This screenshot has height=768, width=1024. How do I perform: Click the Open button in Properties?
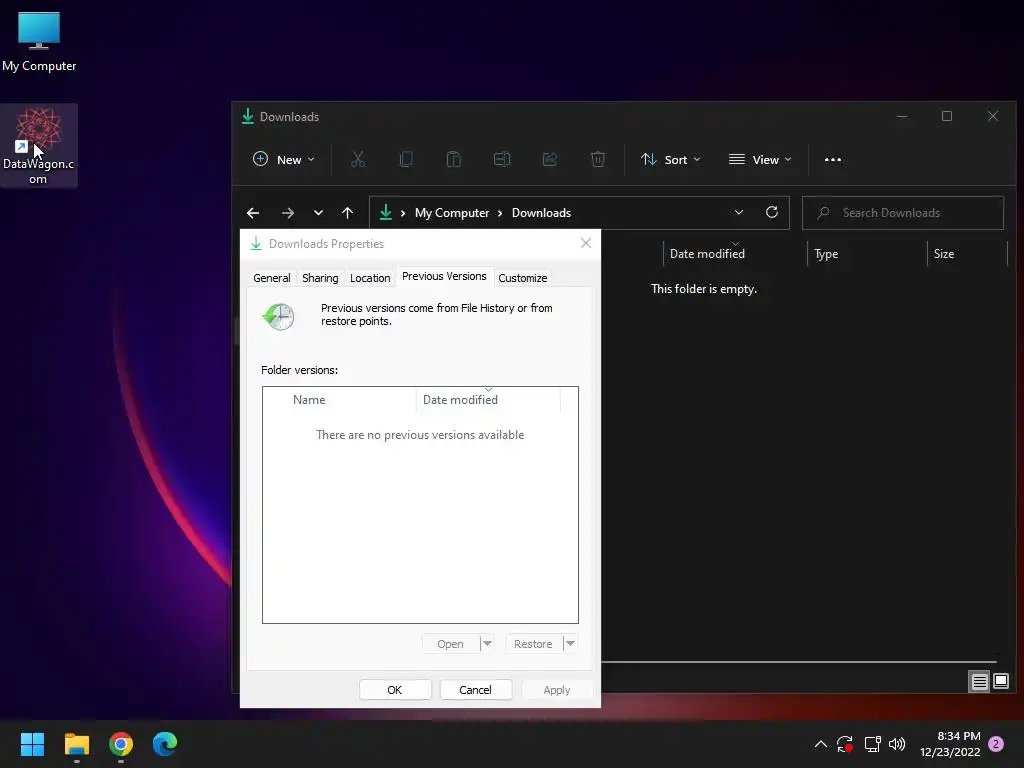(x=451, y=644)
